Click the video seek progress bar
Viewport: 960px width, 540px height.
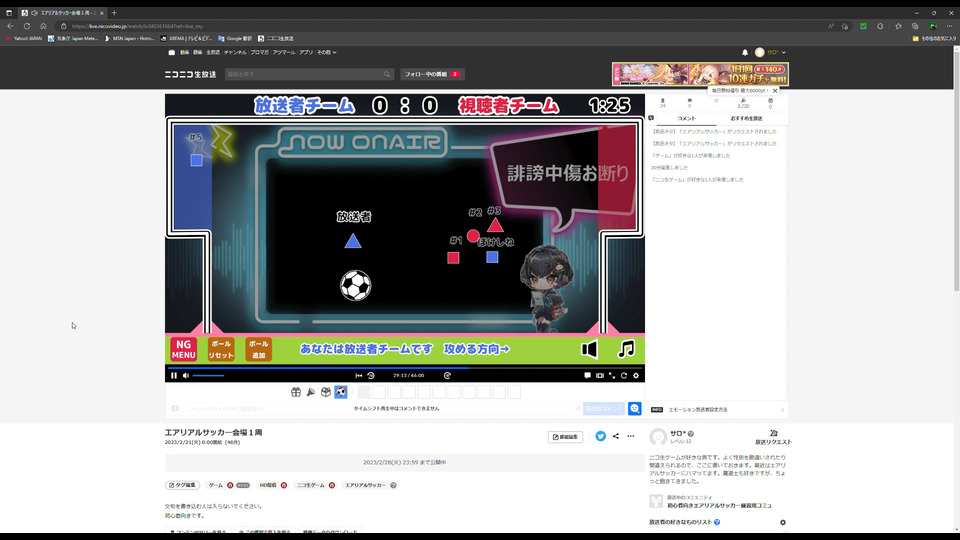(405, 368)
